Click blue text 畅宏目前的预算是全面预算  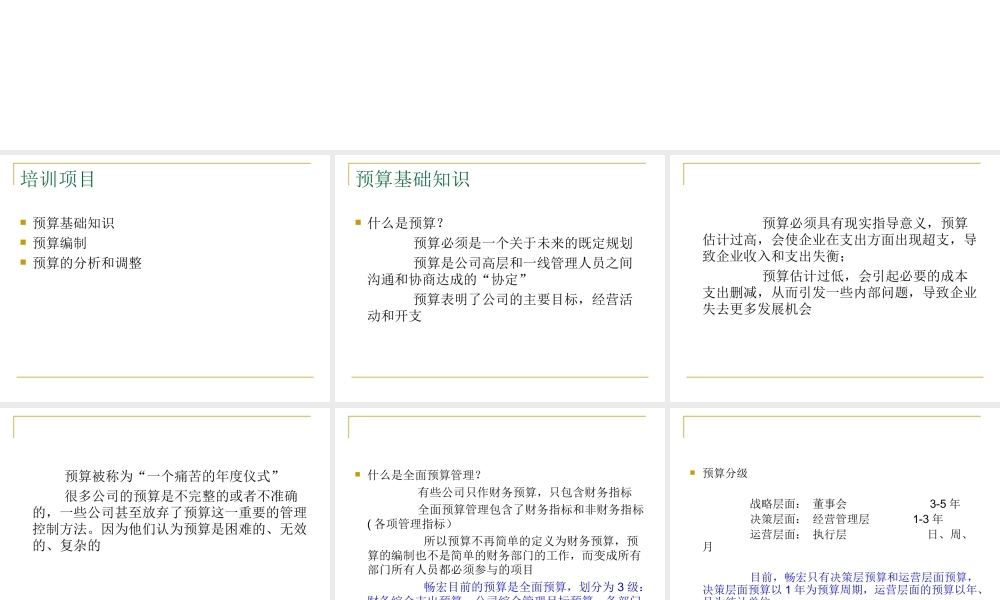[x=498, y=587]
